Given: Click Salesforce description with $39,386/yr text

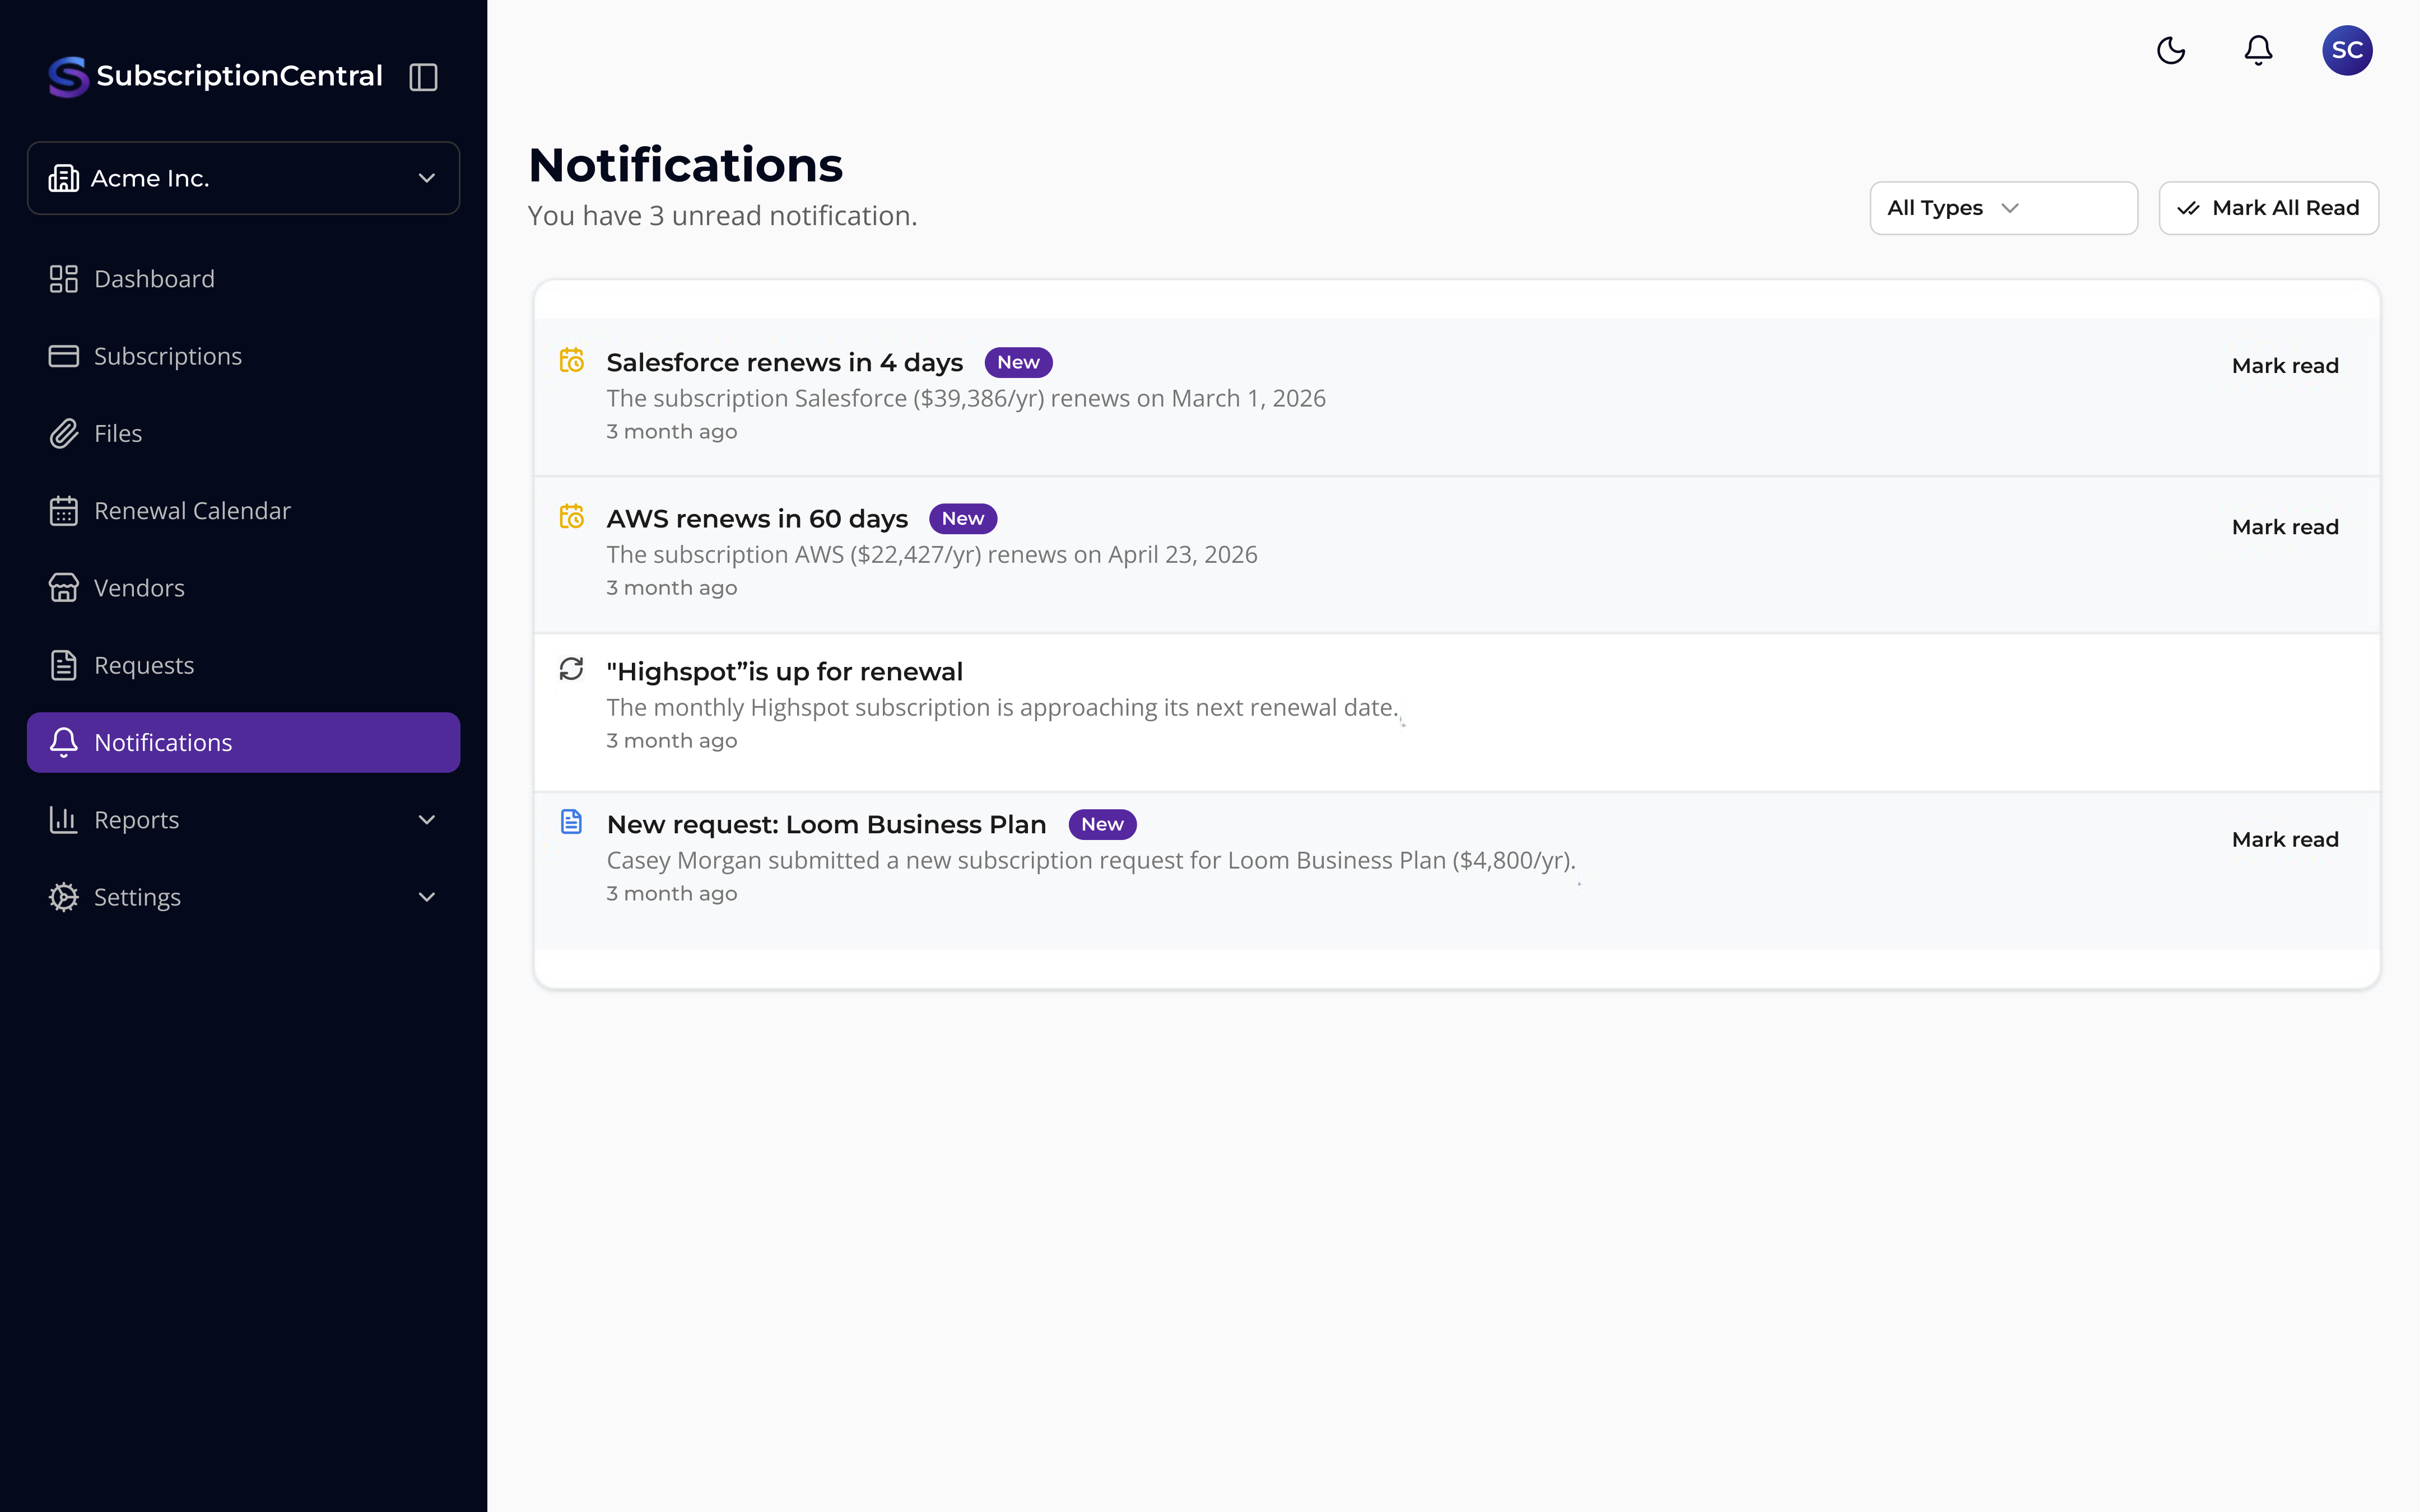Looking at the screenshot, I should click(966, 399).
